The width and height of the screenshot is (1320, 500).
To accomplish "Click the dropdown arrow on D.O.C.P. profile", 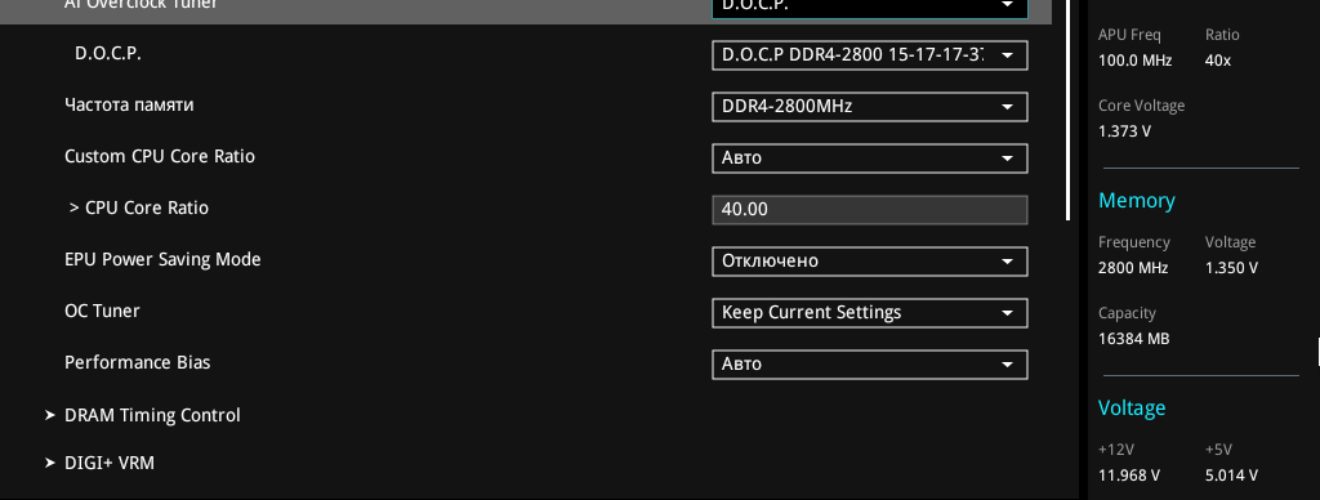I will pos(1007,56).
